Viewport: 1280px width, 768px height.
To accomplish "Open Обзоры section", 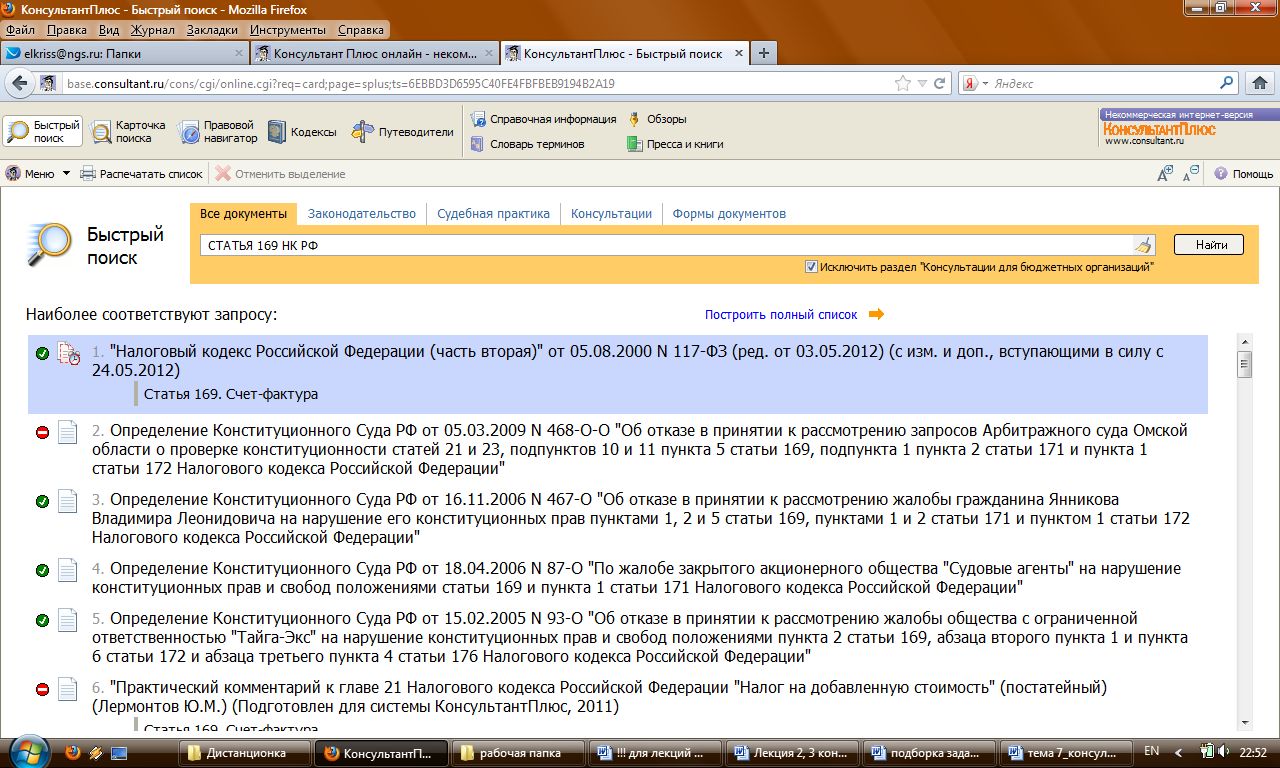I will pos(656,119).
